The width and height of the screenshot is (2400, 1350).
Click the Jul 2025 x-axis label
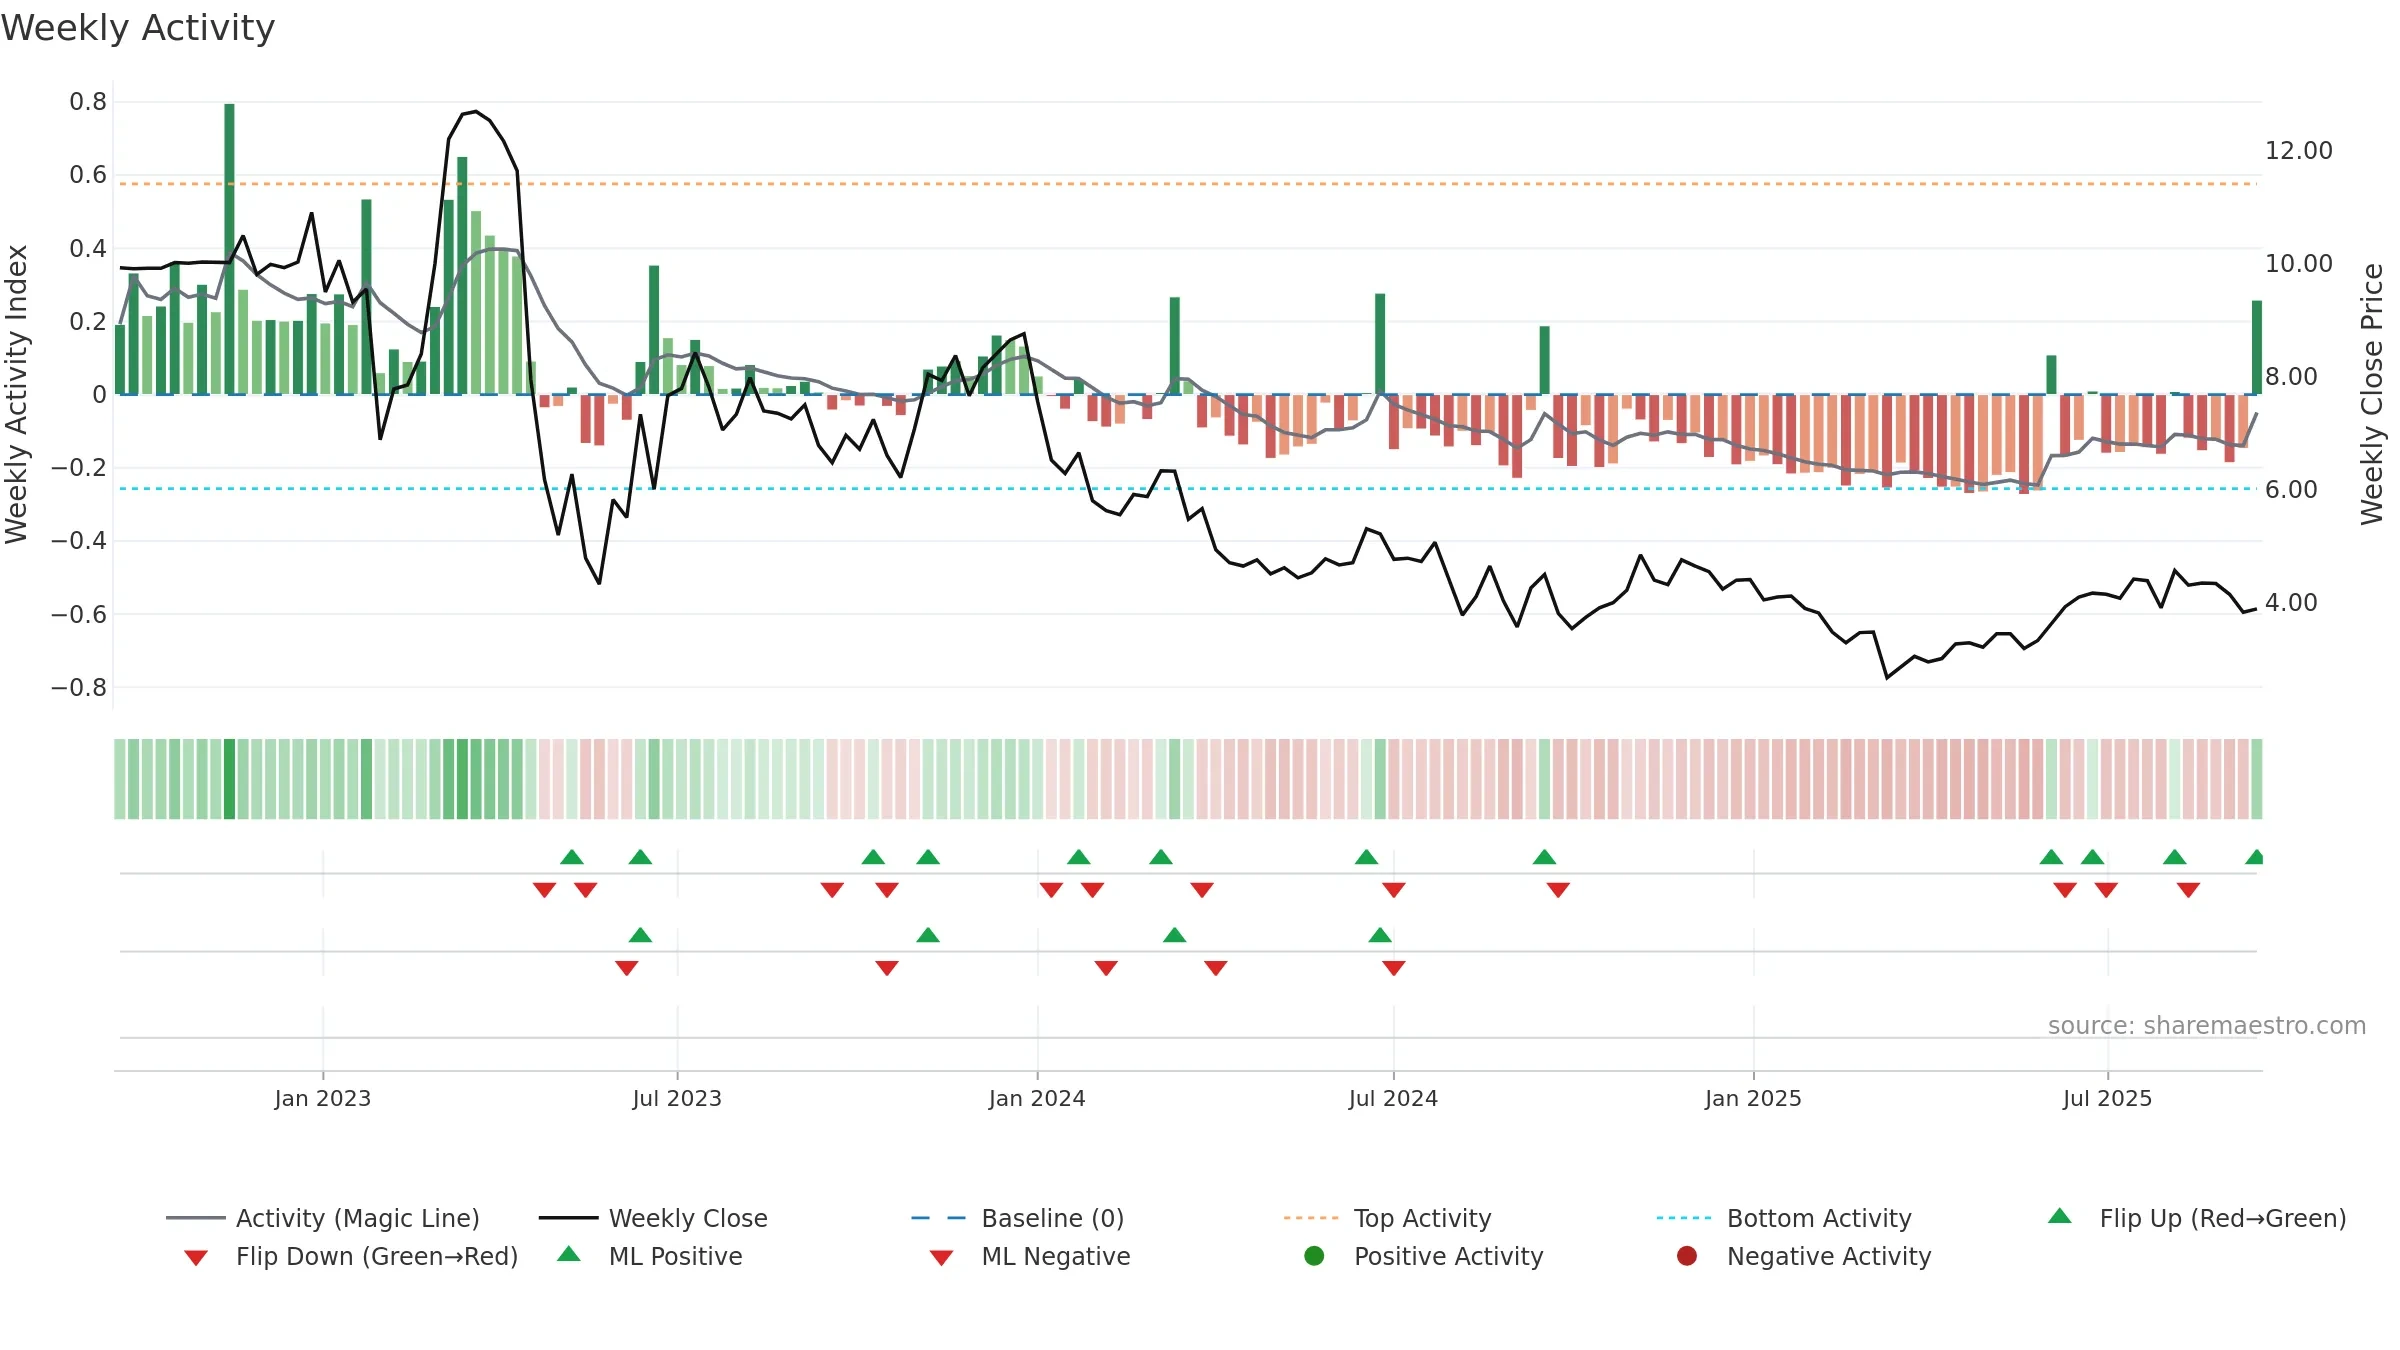[2107, 1099]
